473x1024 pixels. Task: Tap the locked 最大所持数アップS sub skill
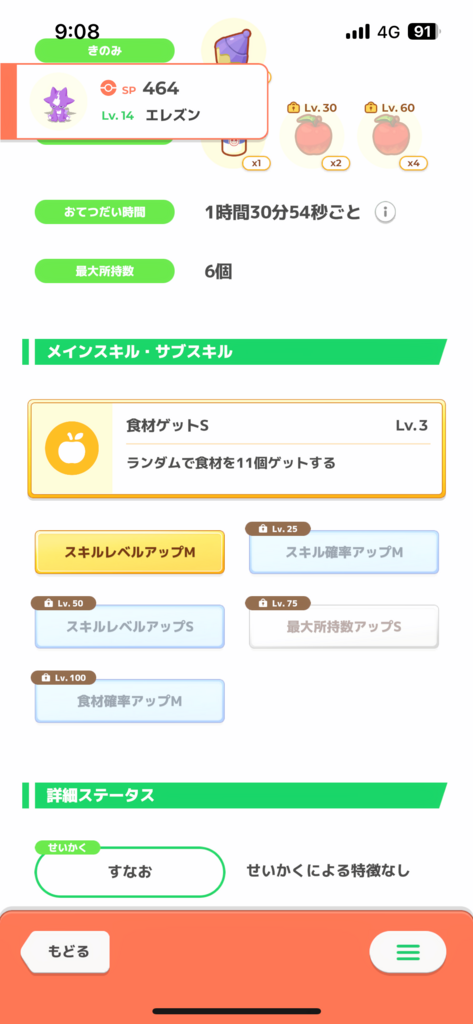pyautogui.click(x=344, y=626)
